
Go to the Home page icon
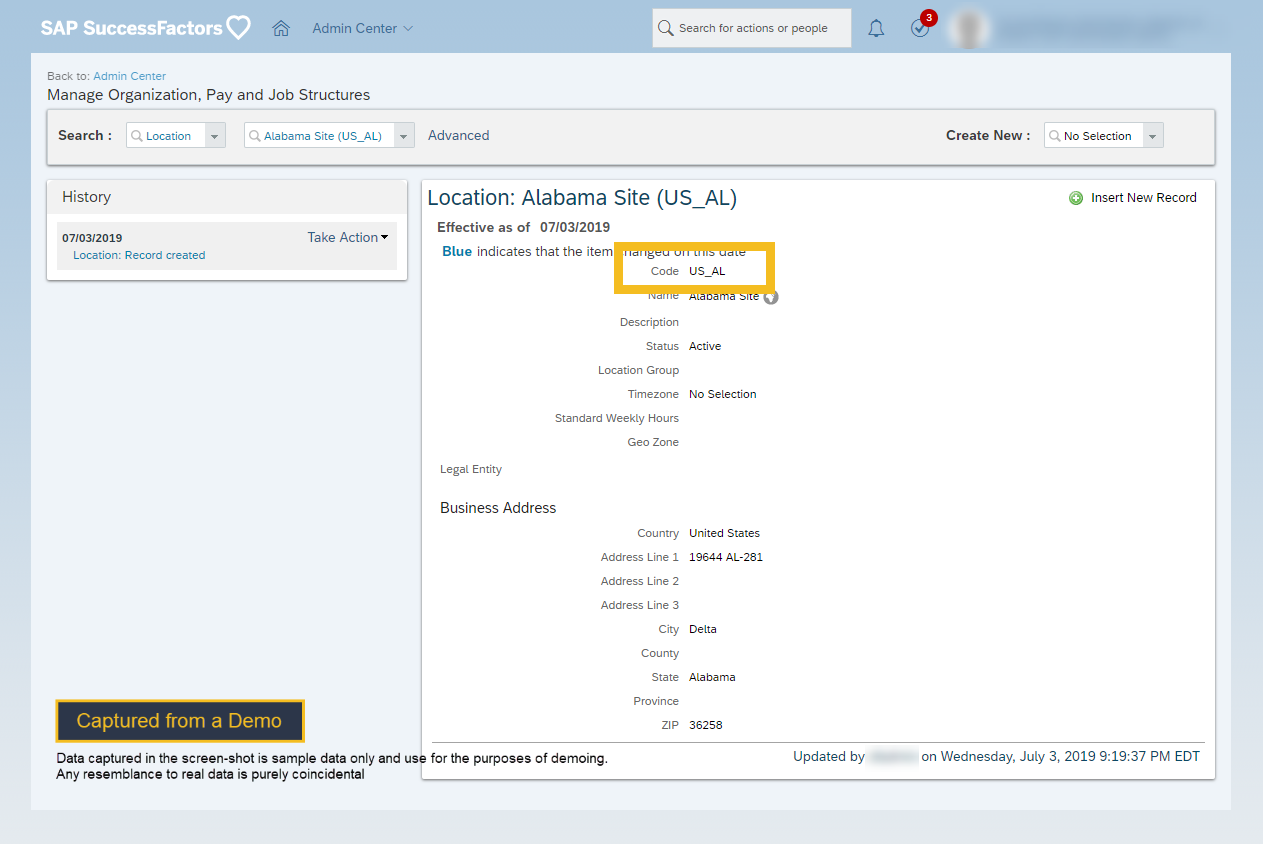(x=281, y=28)
